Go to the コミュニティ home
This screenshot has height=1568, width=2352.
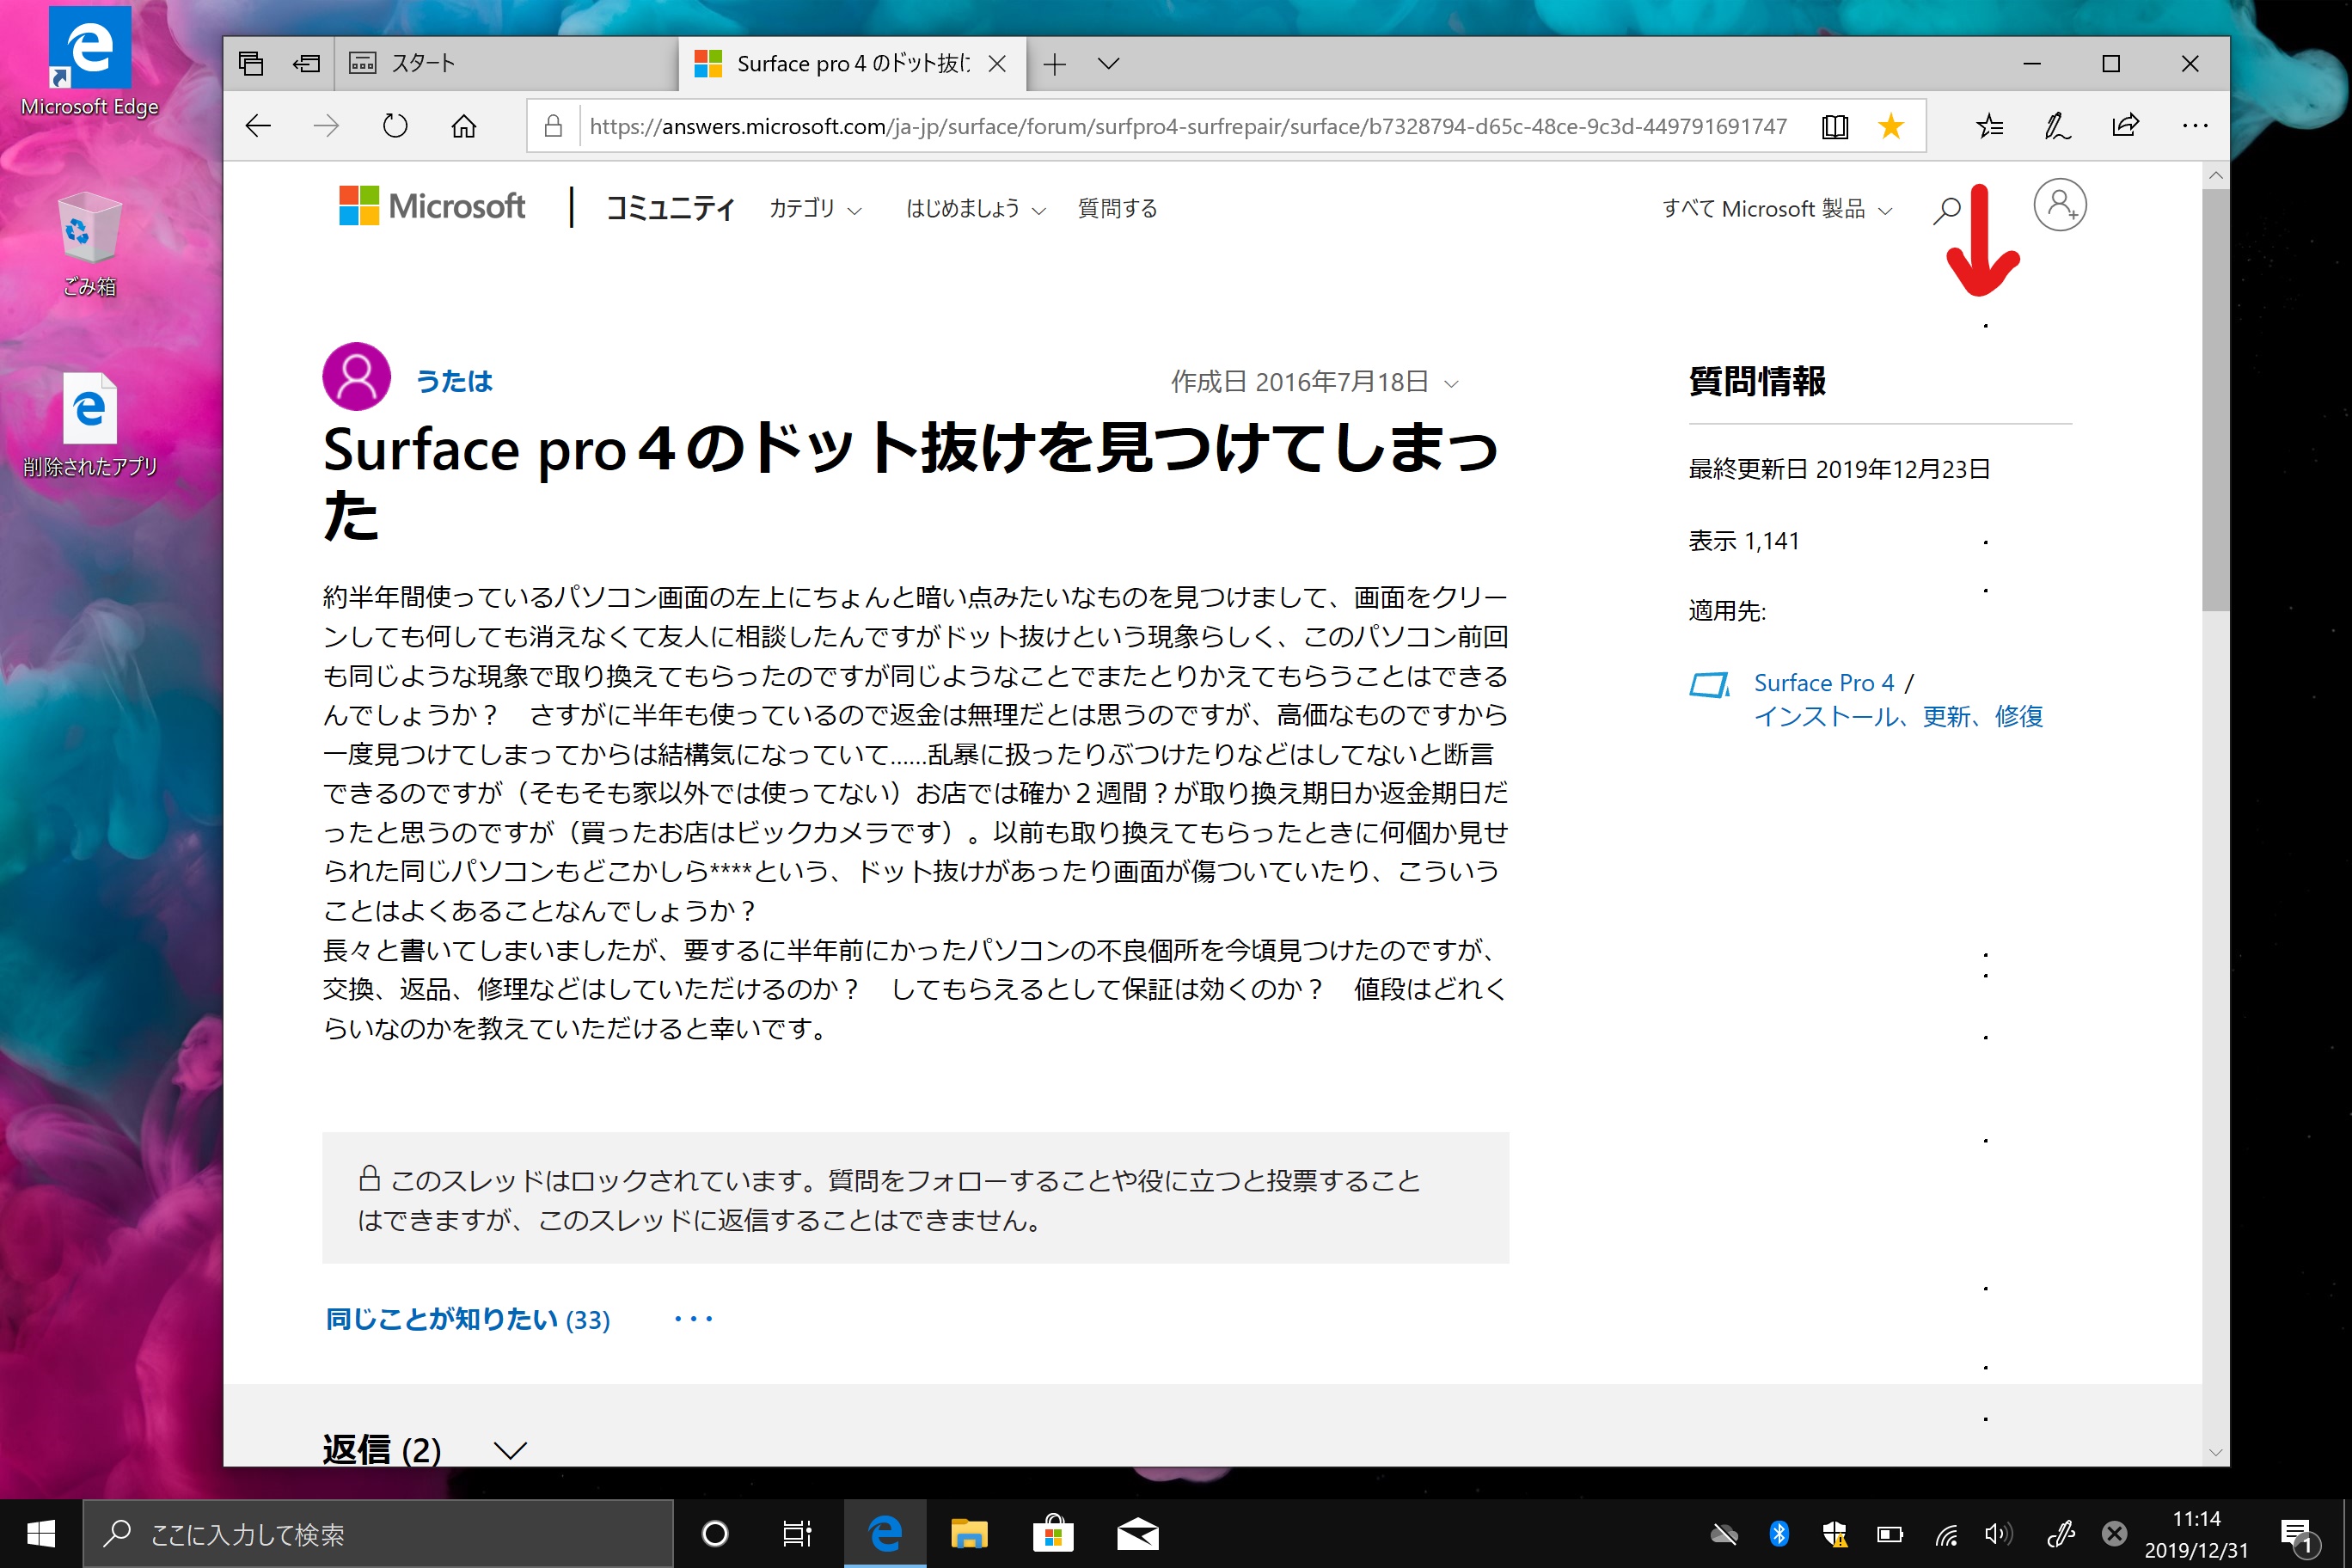671,208
